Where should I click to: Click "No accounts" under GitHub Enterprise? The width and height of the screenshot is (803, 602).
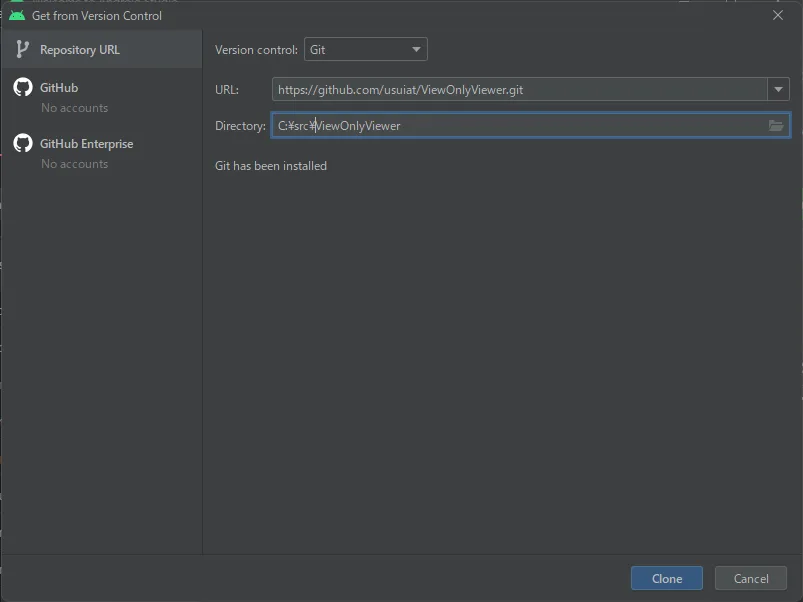74,164
